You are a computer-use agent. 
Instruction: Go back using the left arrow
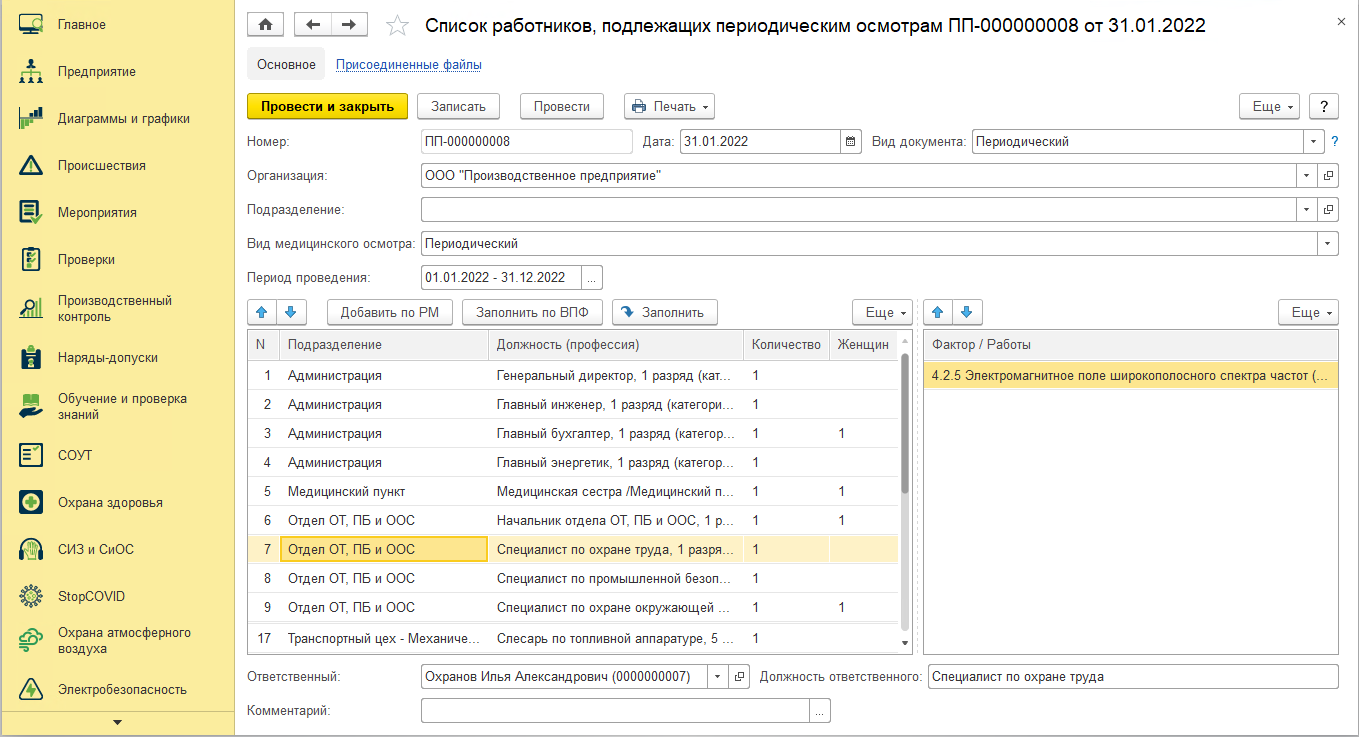point(313,25)
